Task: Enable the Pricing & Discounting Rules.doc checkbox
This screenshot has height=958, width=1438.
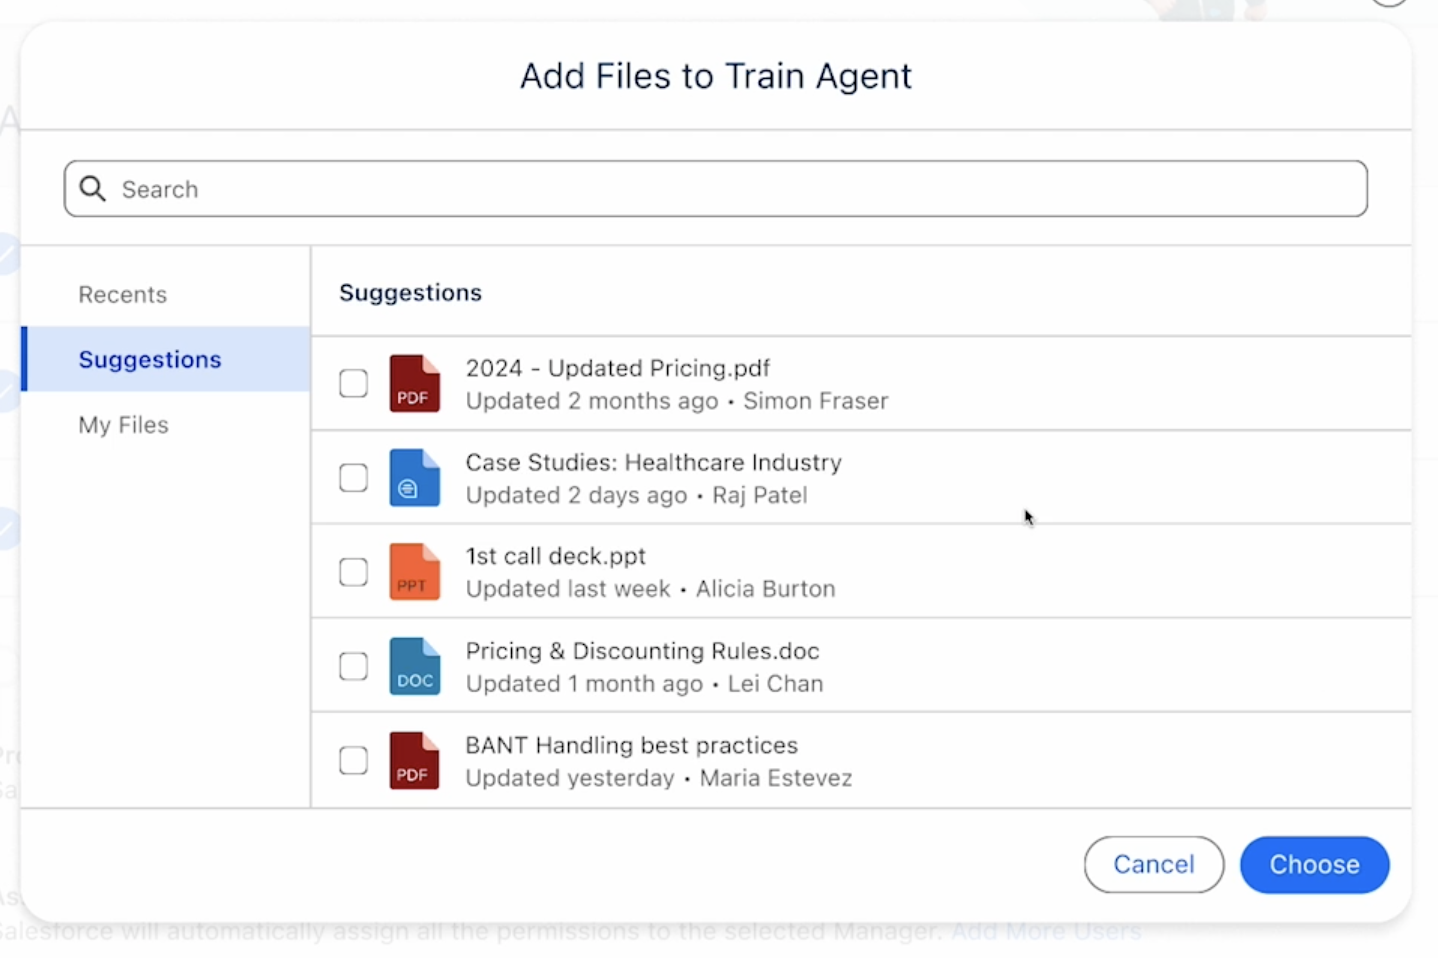Action: (x=353, y=666)
